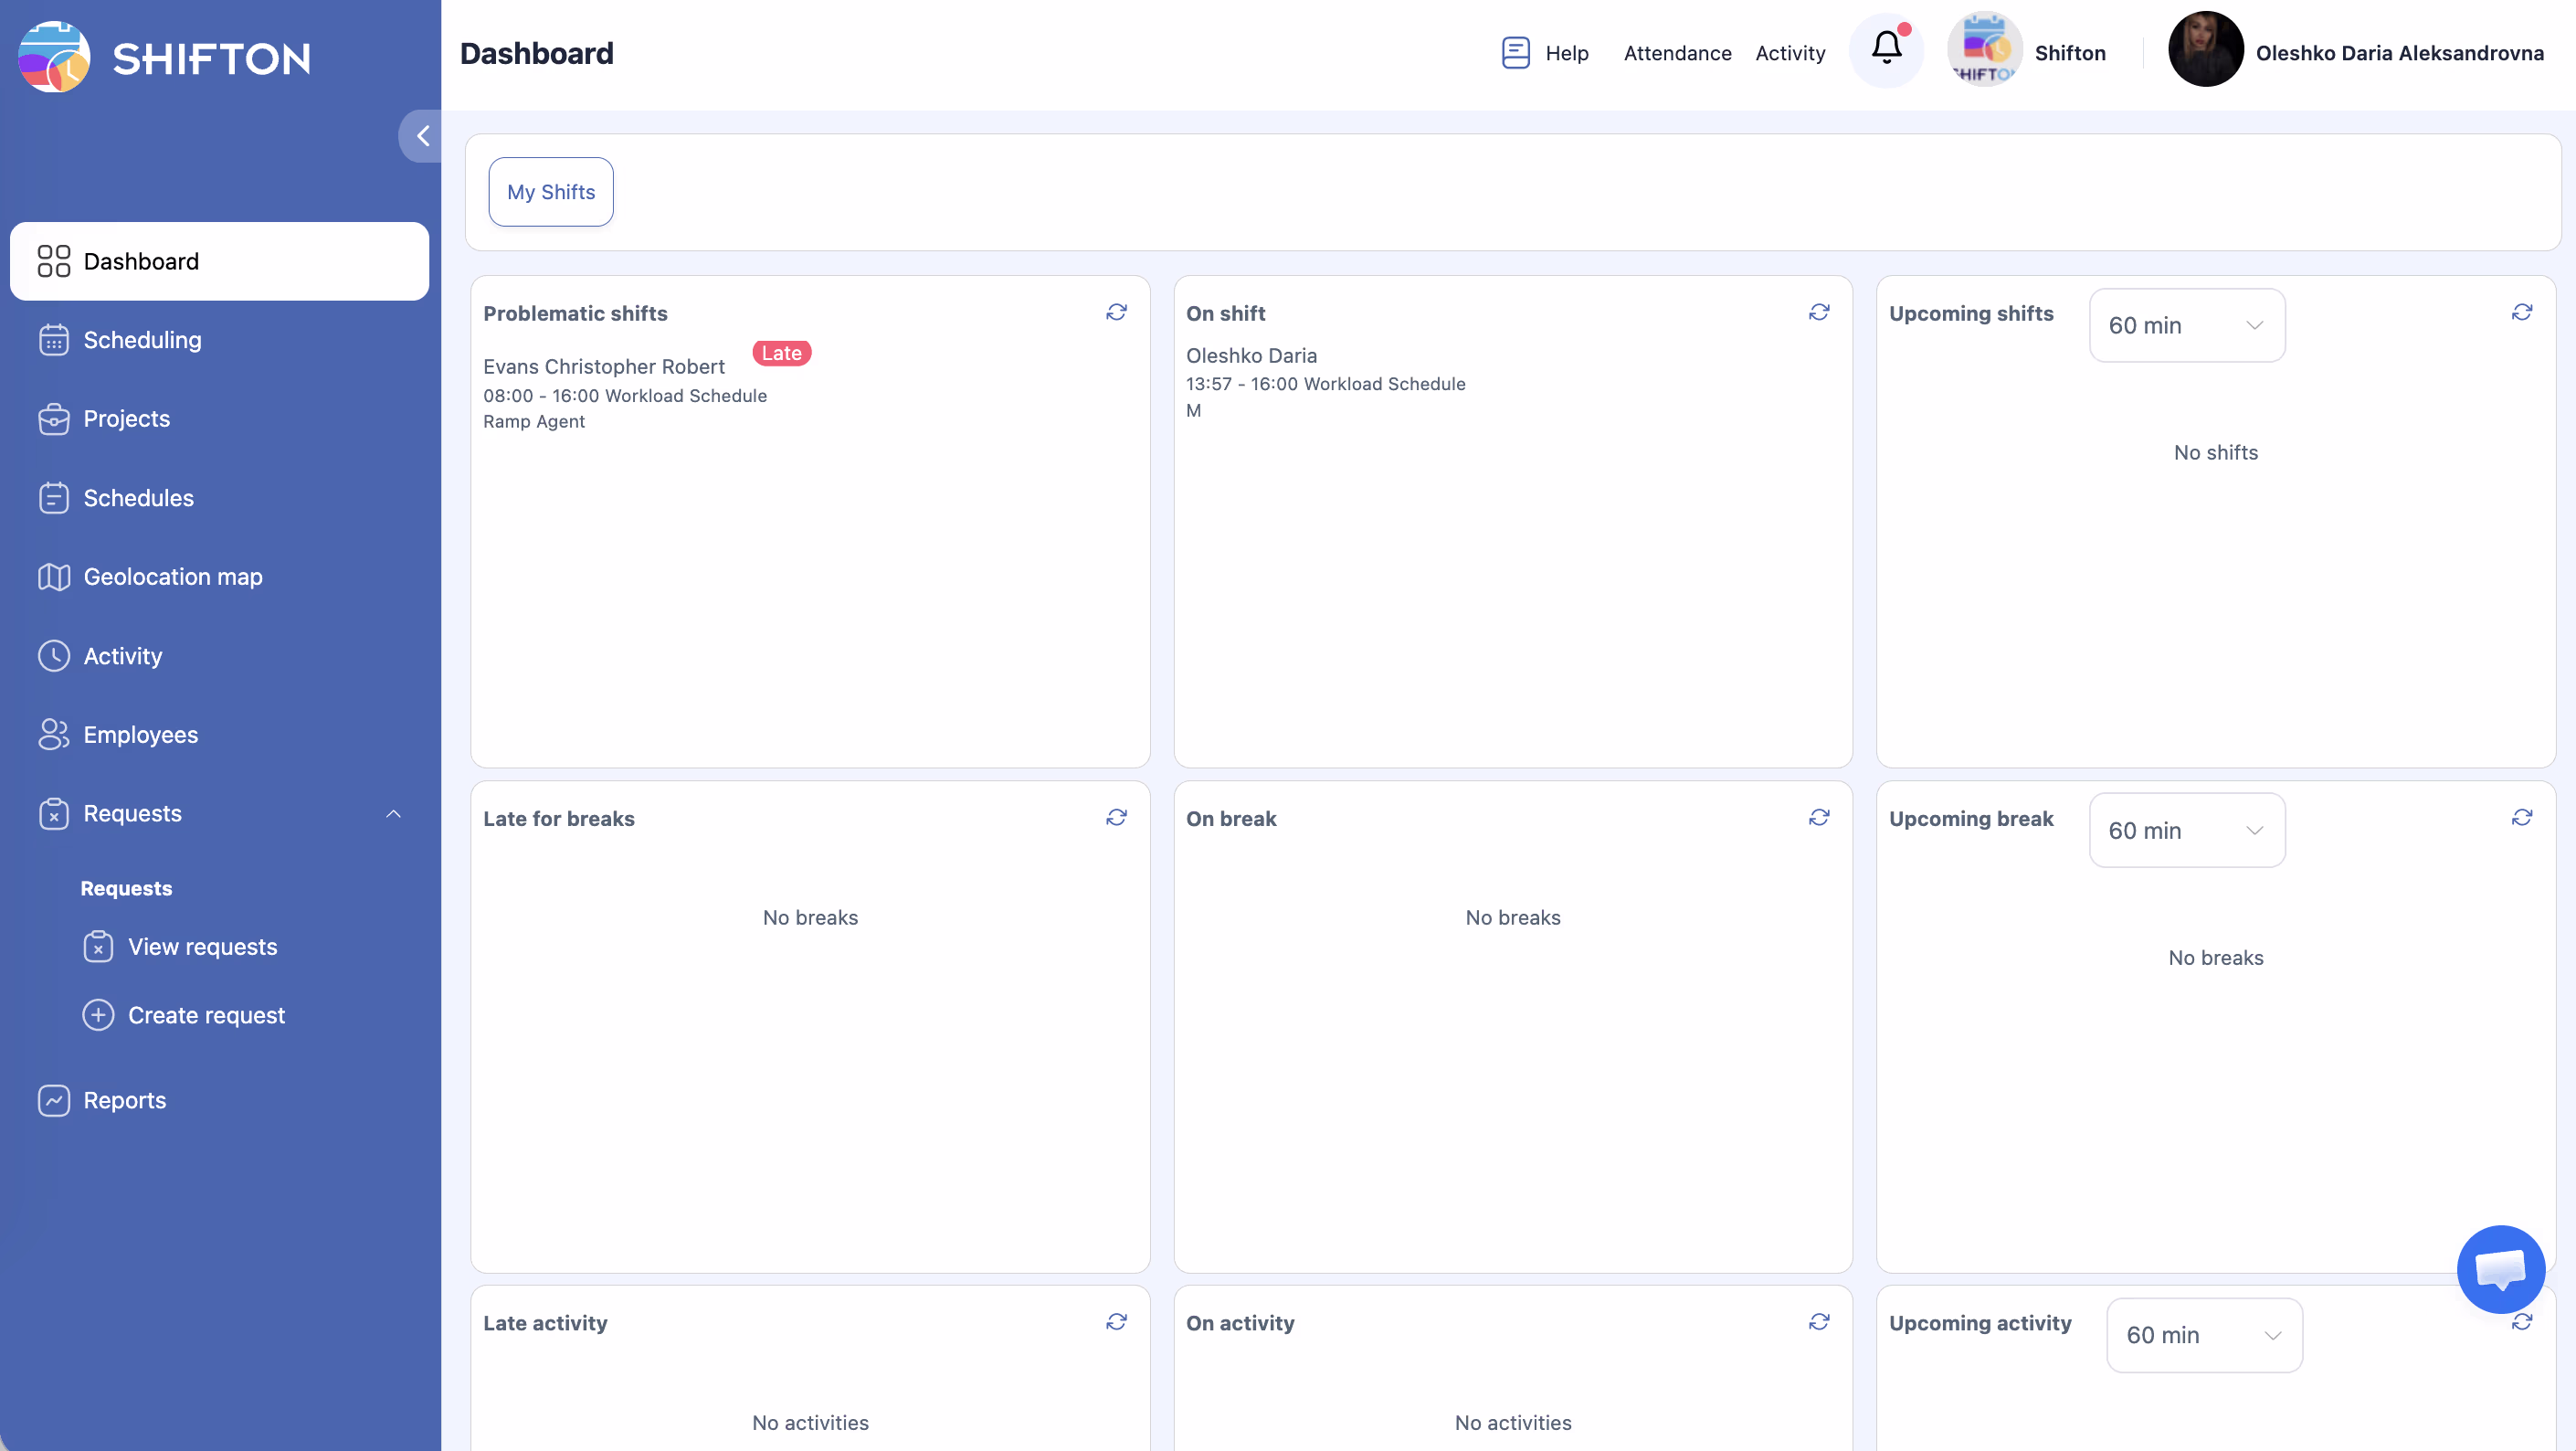Collapse the sidebar with arrow toggle

coord(422,136)
